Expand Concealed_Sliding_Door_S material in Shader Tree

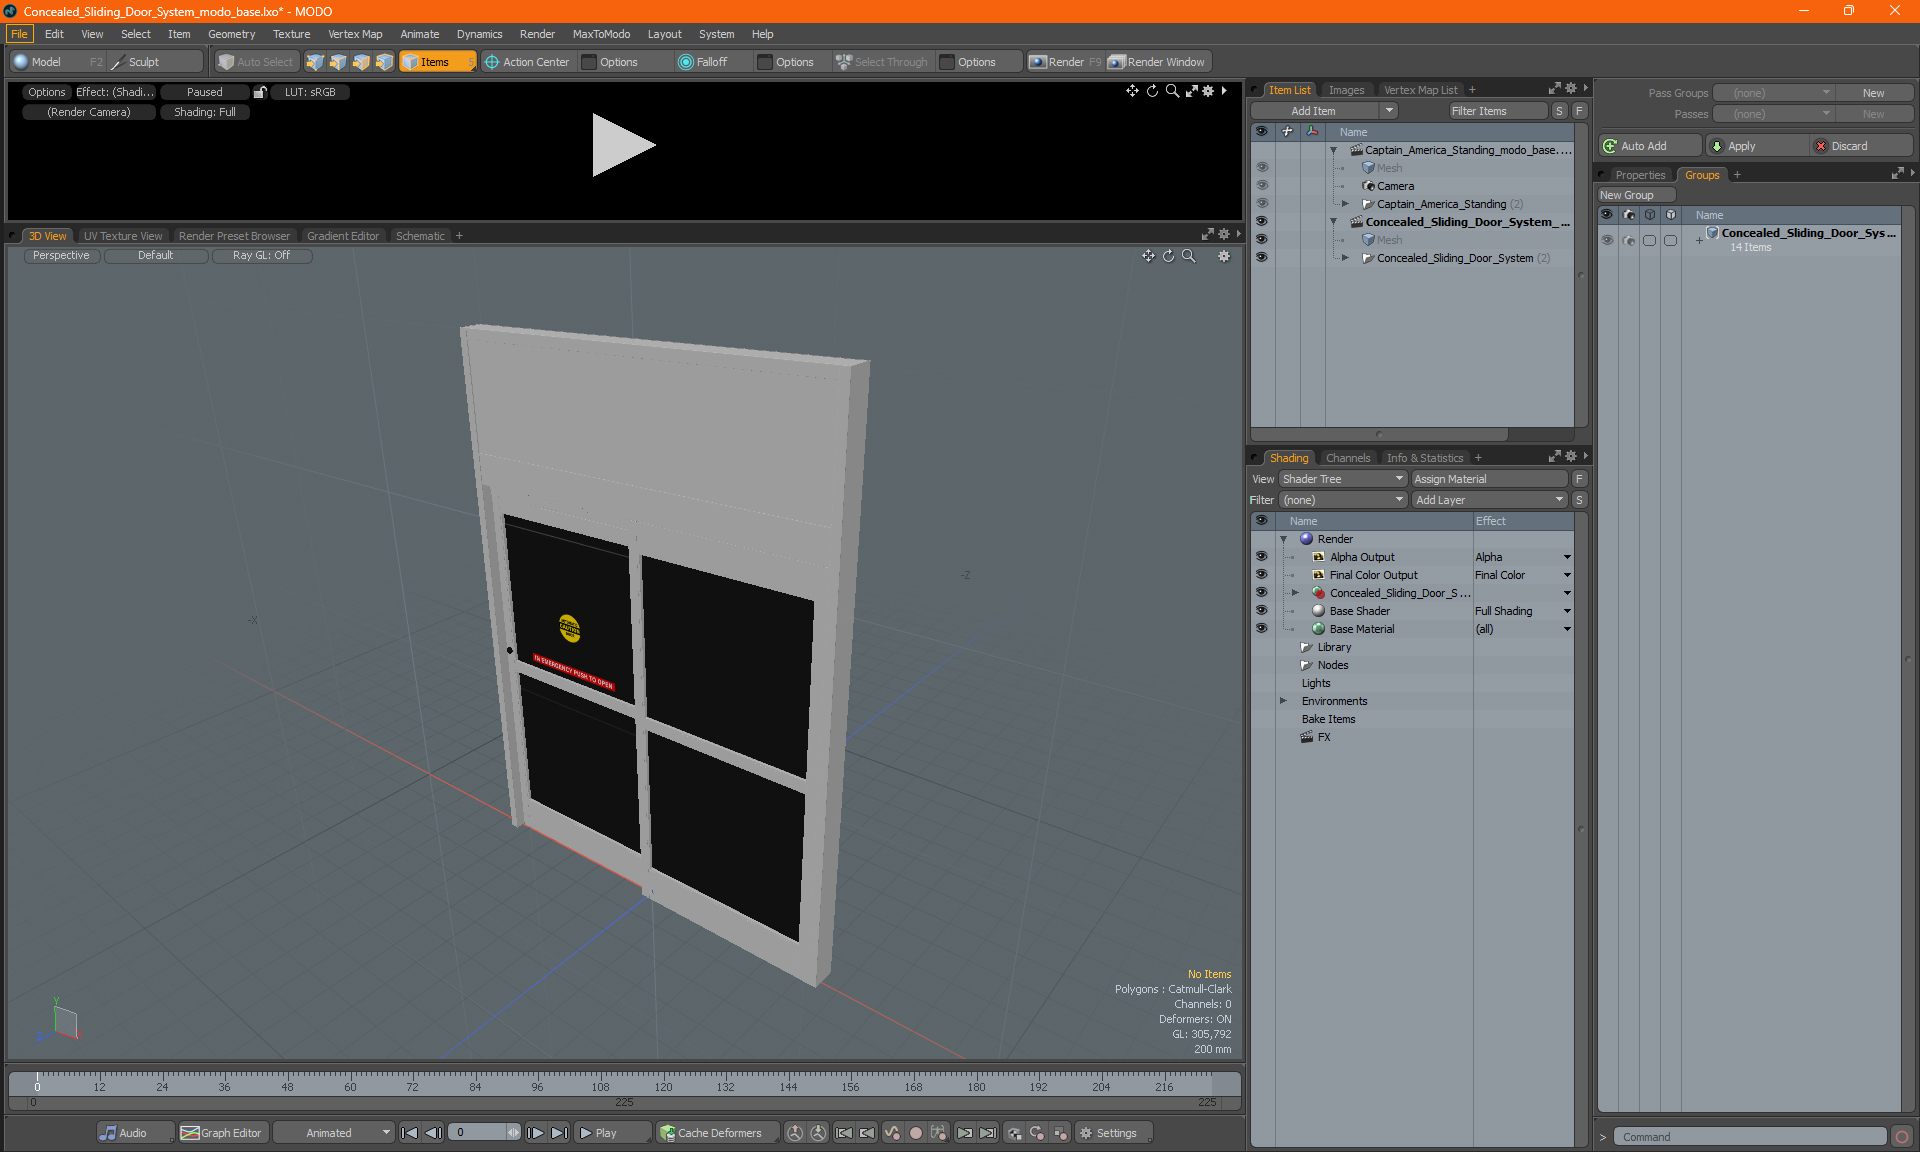(1295, 593)
